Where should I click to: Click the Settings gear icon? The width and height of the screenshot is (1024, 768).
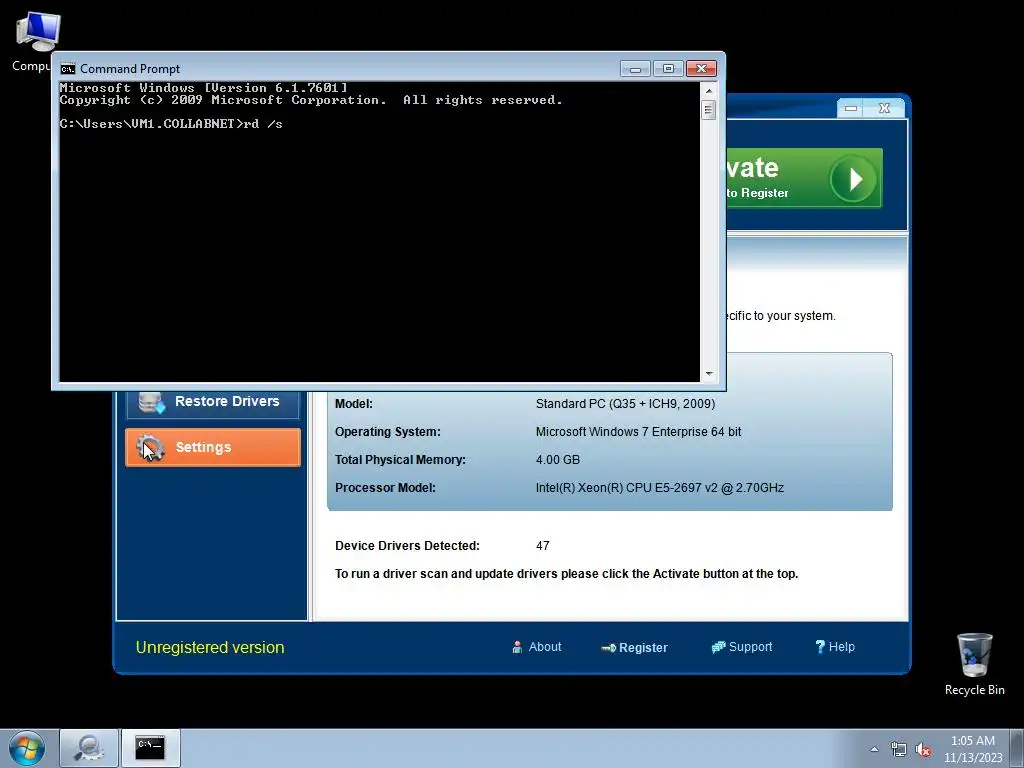(150, 447)
